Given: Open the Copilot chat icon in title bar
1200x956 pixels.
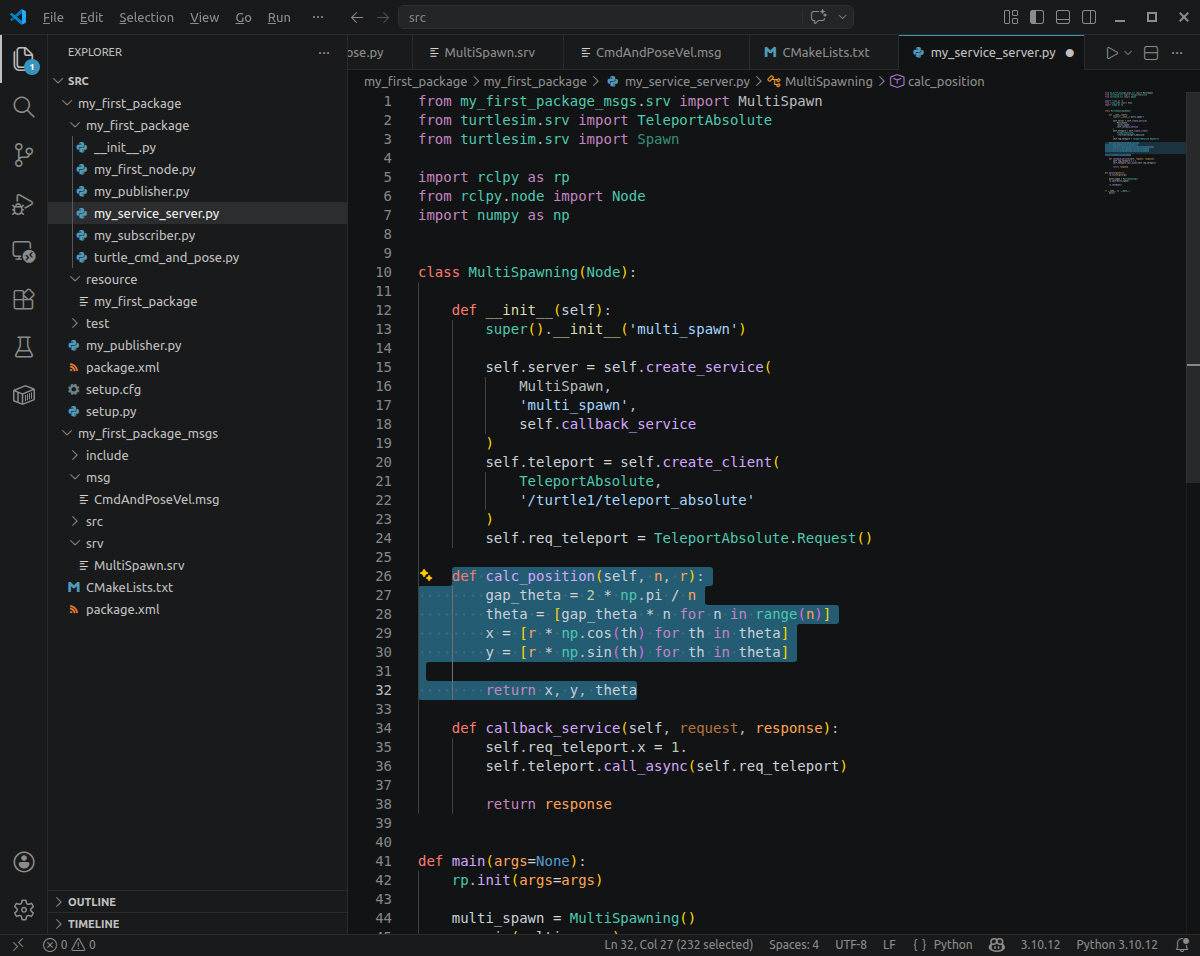Looking at the screenshot, I should 818,17.
